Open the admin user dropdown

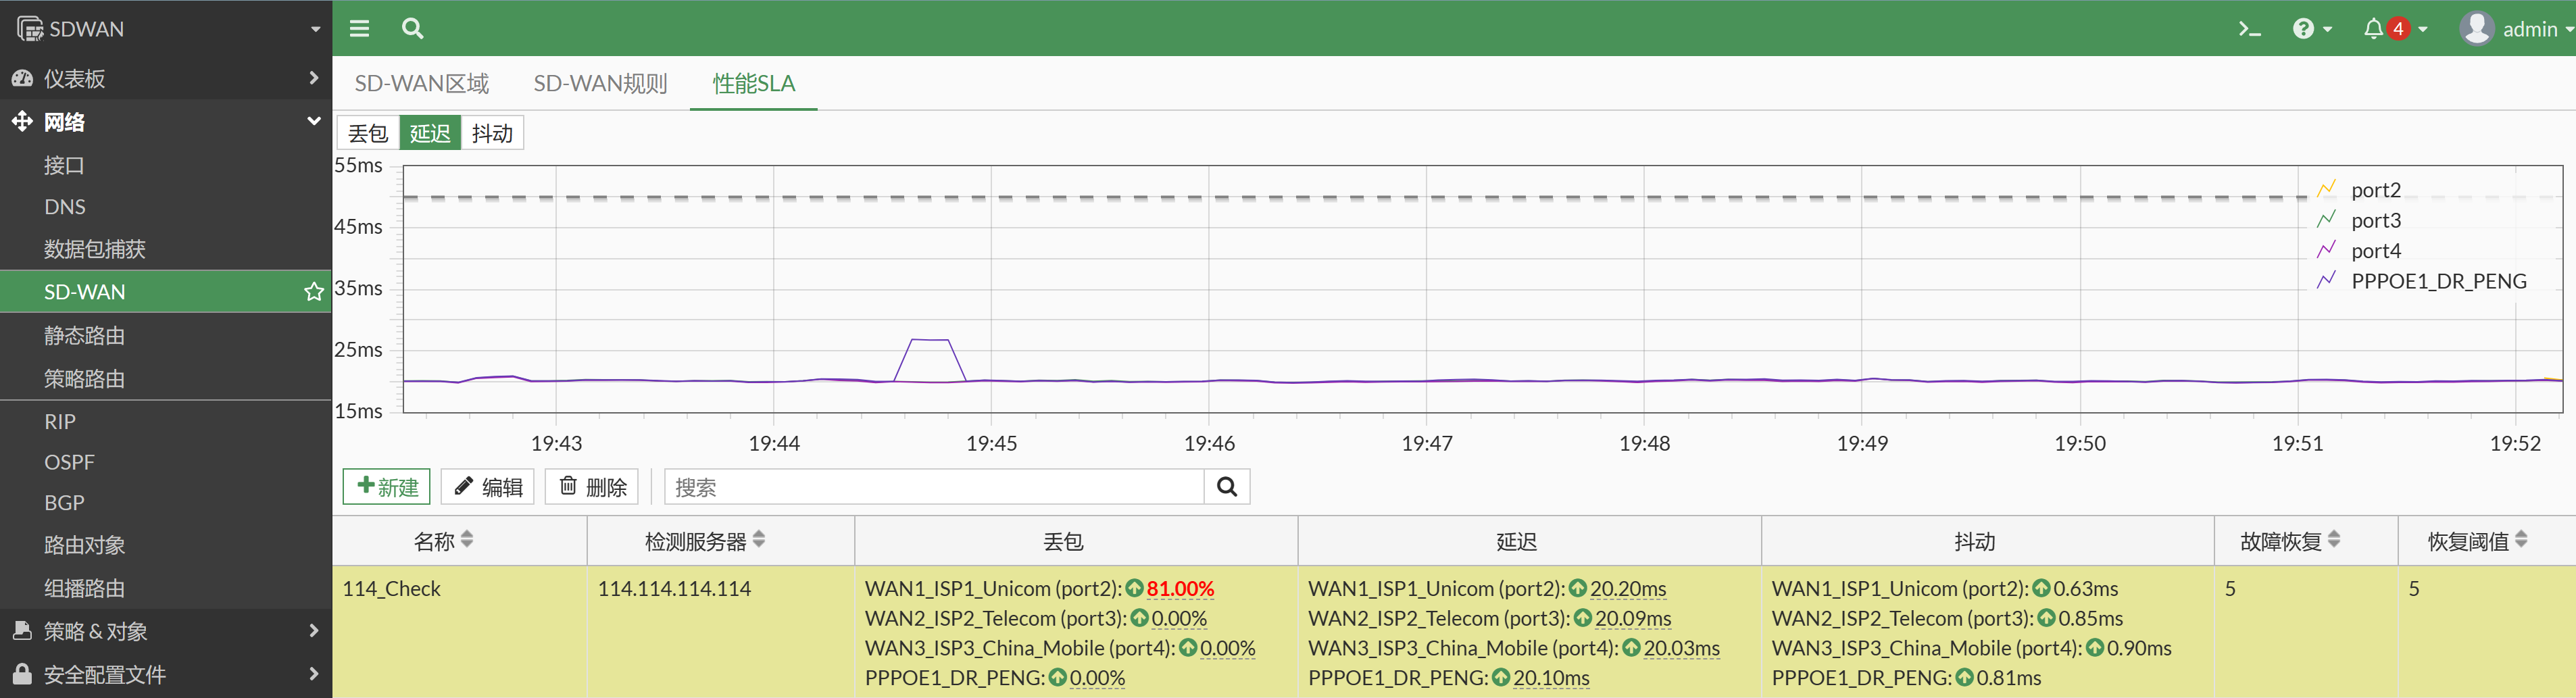[x=2516, y=29]
